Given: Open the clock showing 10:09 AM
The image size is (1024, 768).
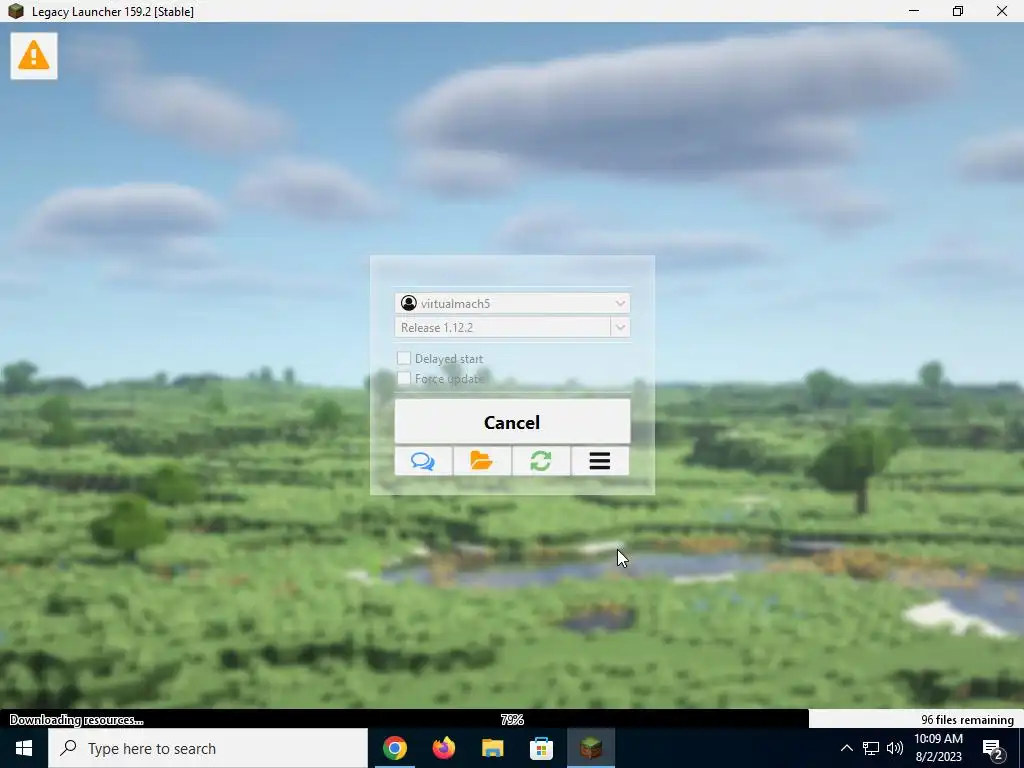Looking at the screenshot, I should [x=938, y=748].
